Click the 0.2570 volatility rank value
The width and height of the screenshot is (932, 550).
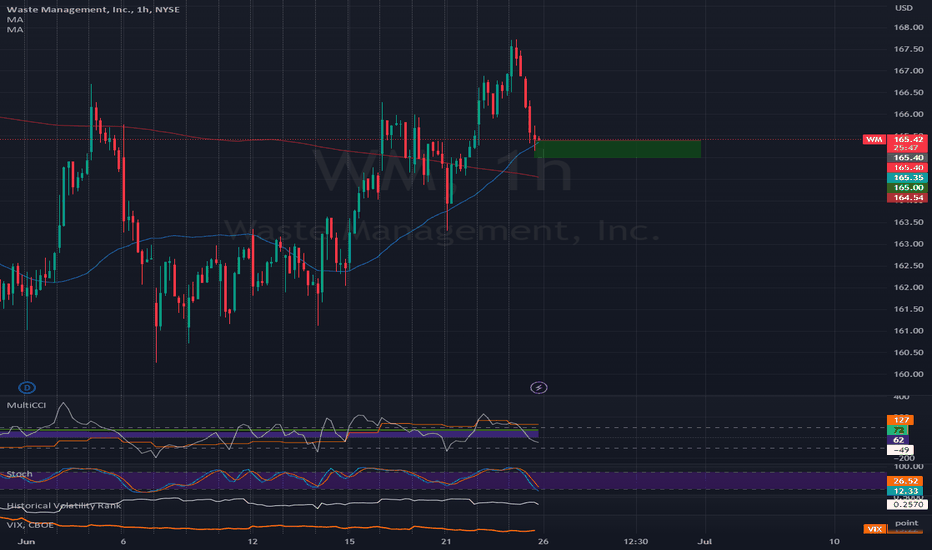(x=907, y=504)
